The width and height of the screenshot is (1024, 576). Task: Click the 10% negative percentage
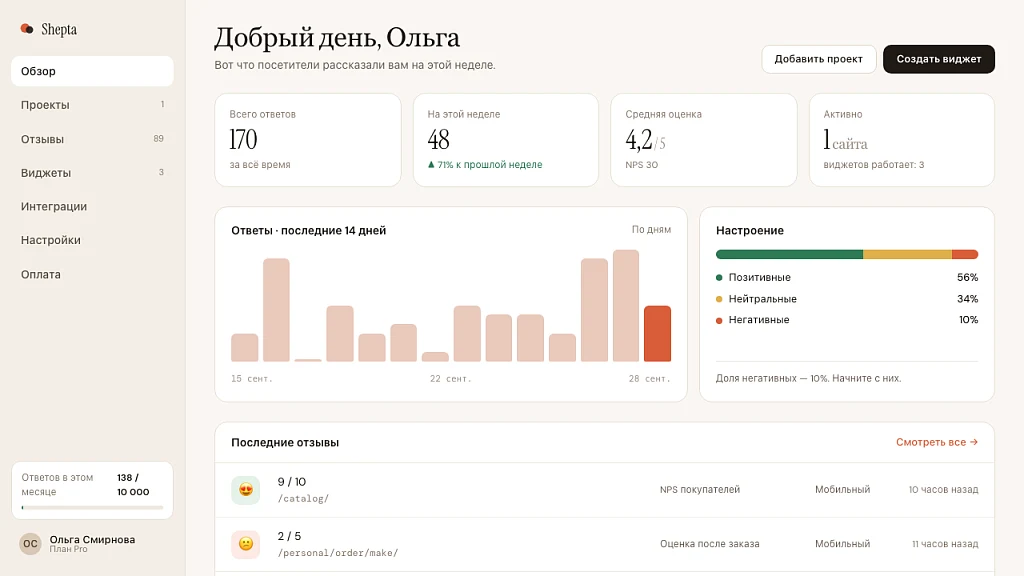968,320
